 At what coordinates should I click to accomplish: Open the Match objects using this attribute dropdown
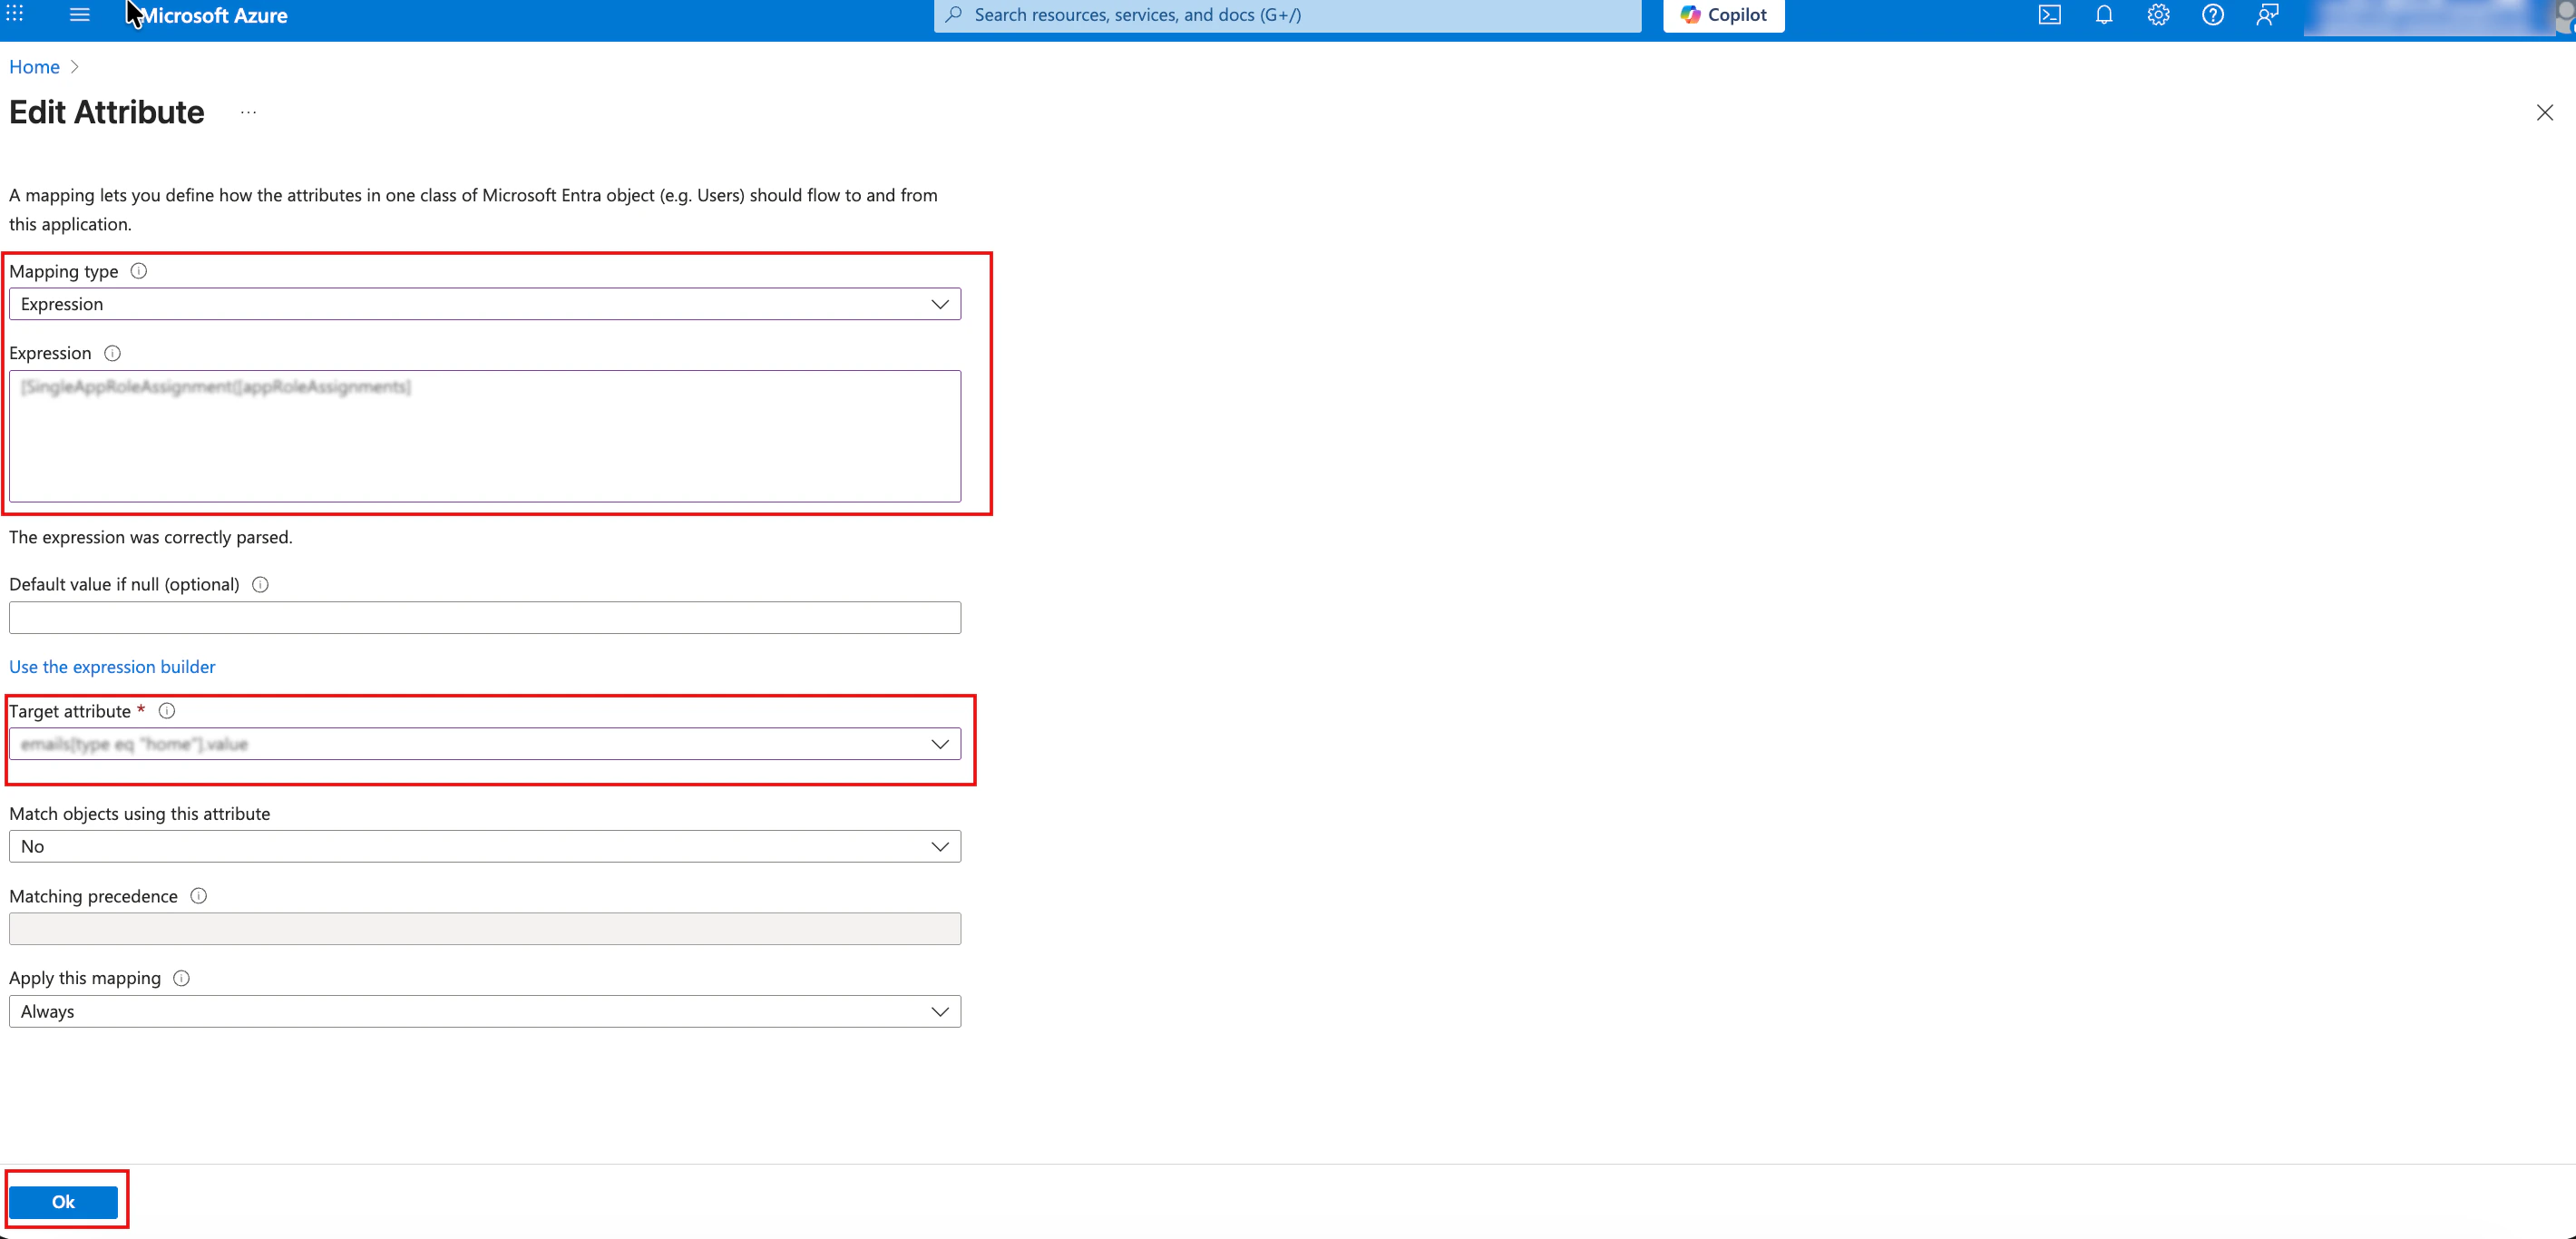[485, 847]
